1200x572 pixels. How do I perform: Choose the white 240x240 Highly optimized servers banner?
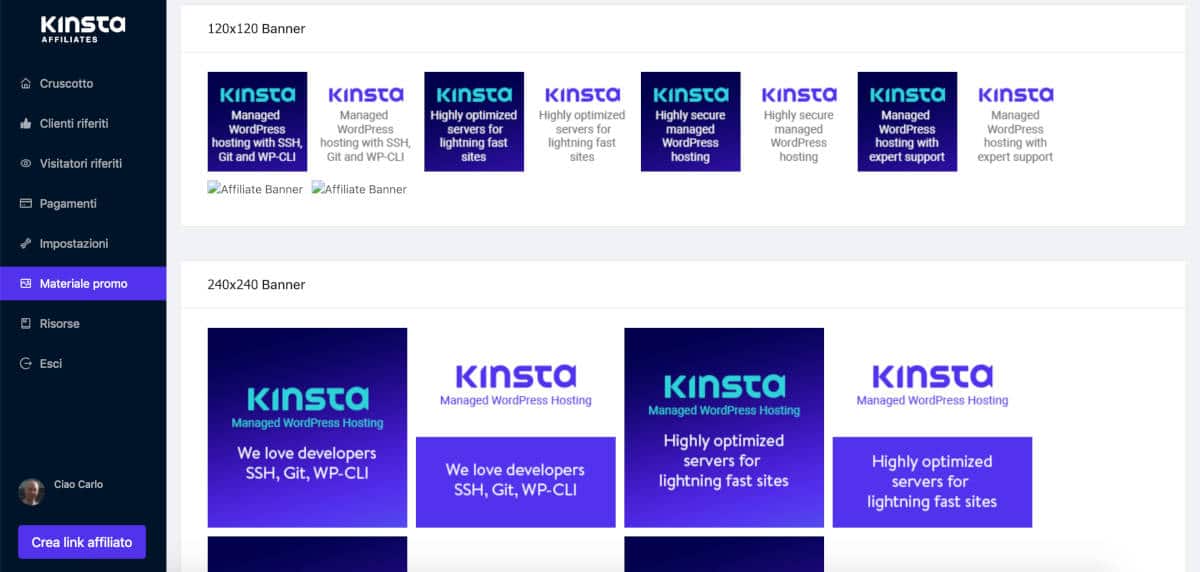(x=932, y=427)
